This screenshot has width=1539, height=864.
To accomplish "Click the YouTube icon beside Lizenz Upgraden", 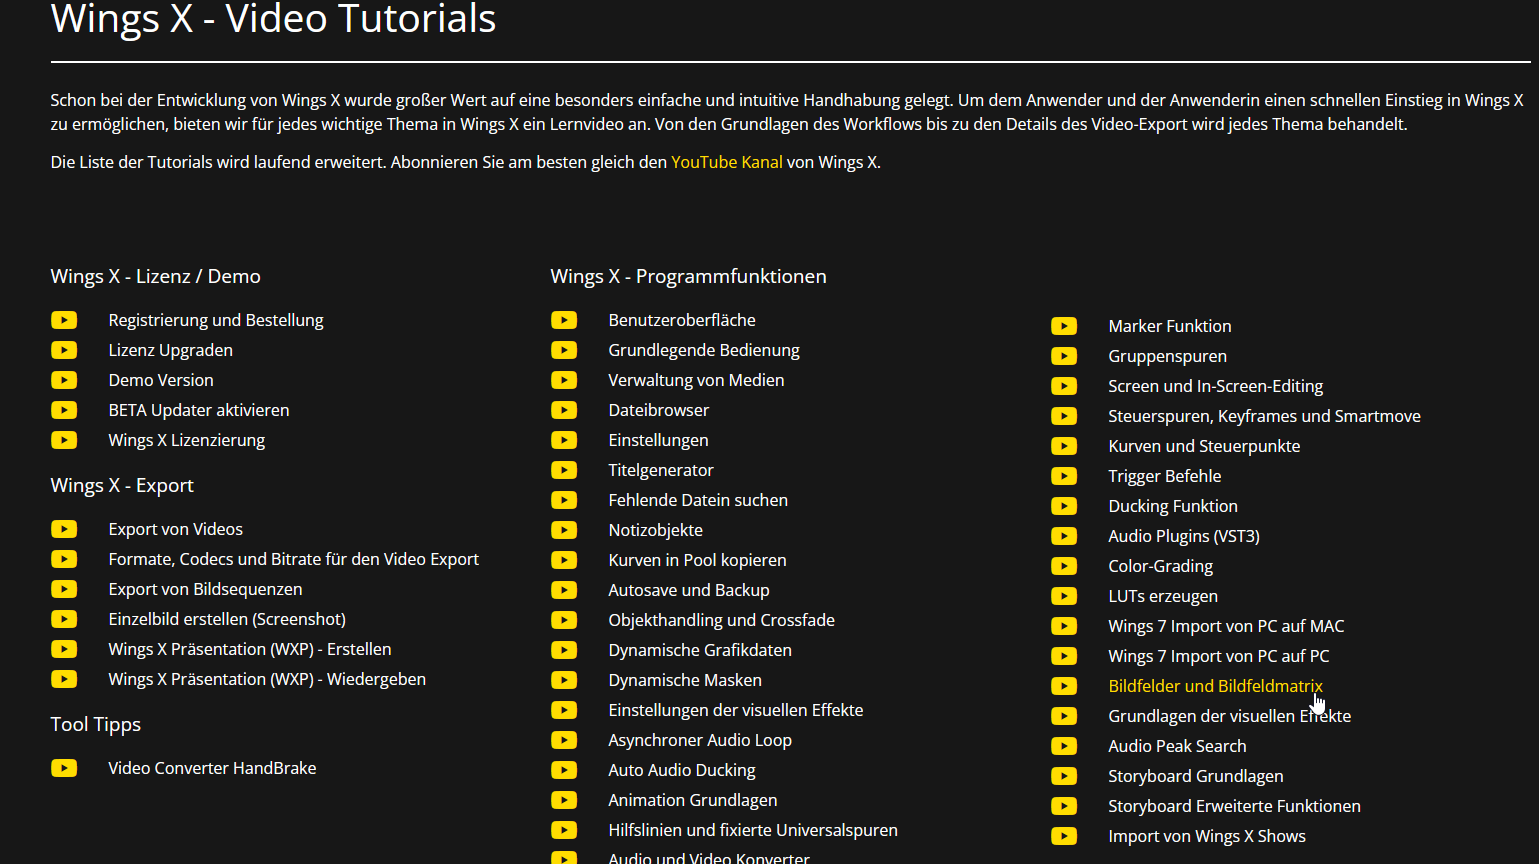I will [64, 350].
